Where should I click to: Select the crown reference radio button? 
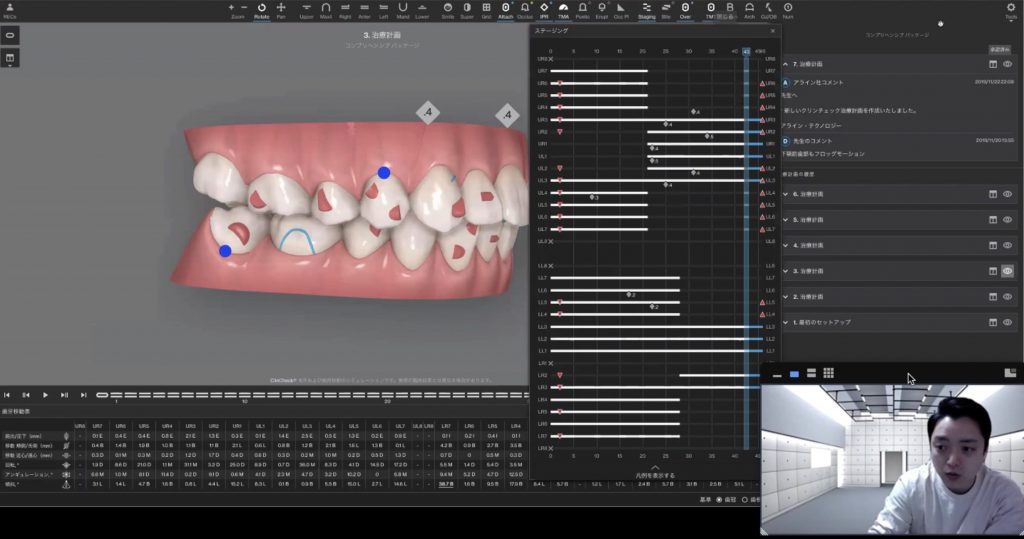[719, 500]
